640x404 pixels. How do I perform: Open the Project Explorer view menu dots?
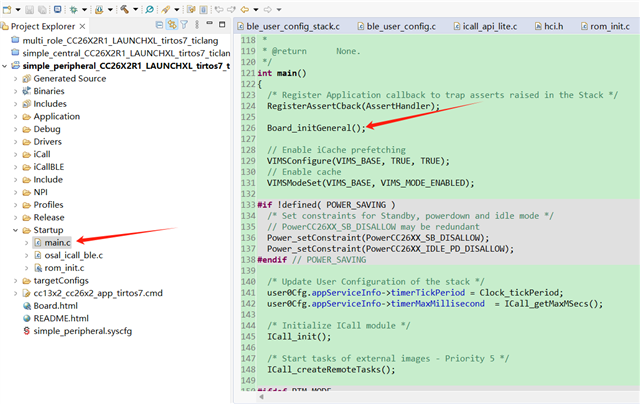[197, 25]
